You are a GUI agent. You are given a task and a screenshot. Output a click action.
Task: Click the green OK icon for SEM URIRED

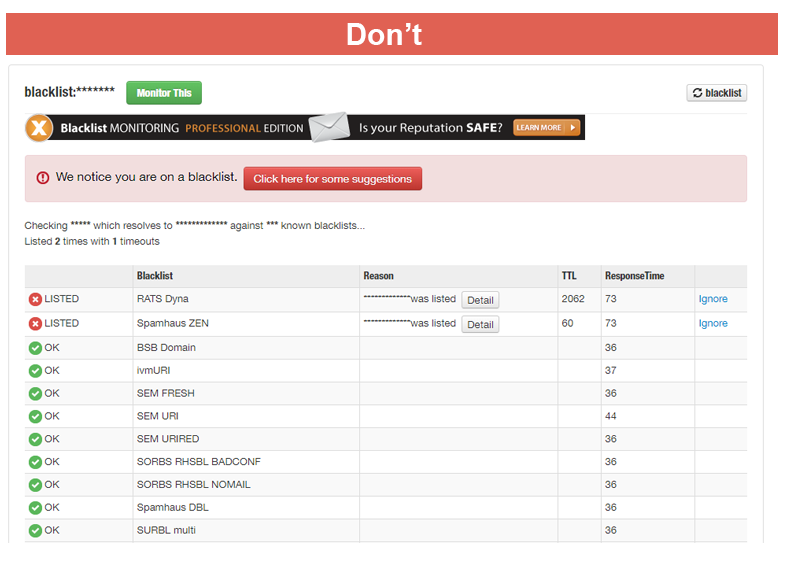35,439
